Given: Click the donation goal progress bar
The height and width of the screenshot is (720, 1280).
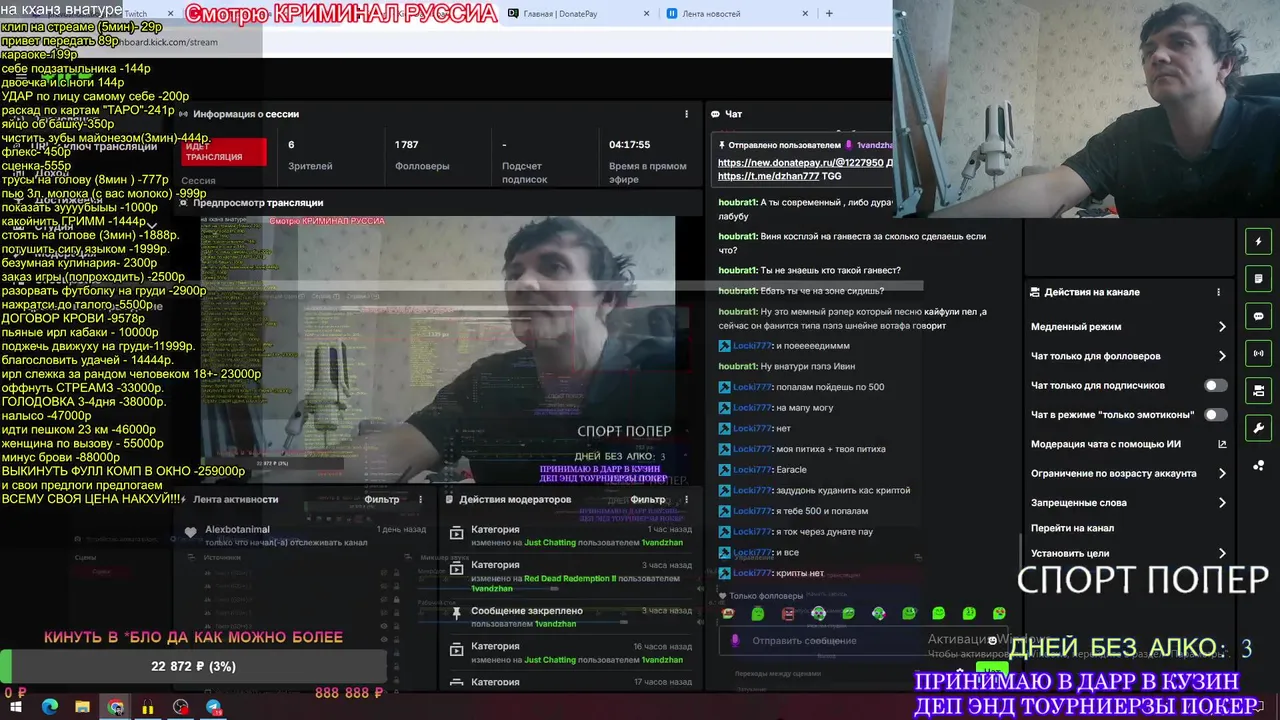Looking at the screenshot, I should (x=193, y=666).
